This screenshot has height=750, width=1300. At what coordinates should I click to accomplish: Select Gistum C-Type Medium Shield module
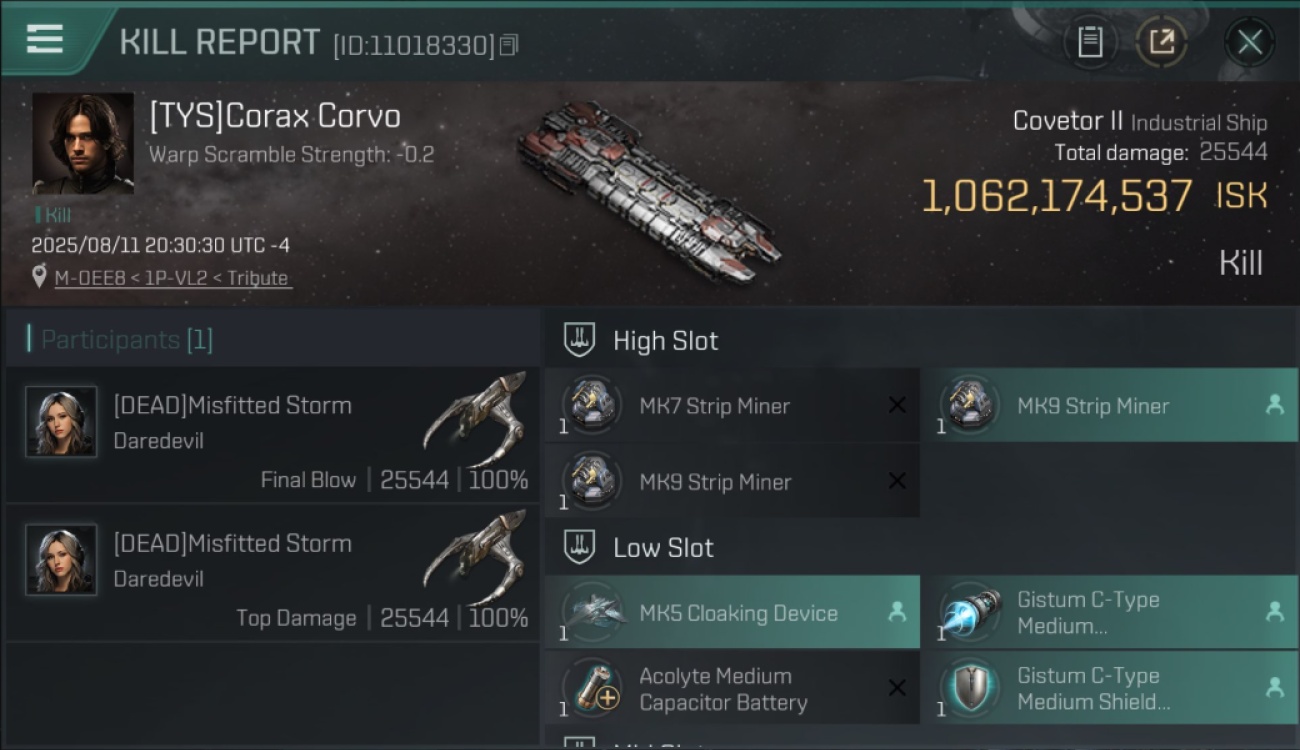click(x=1110, y=688)
